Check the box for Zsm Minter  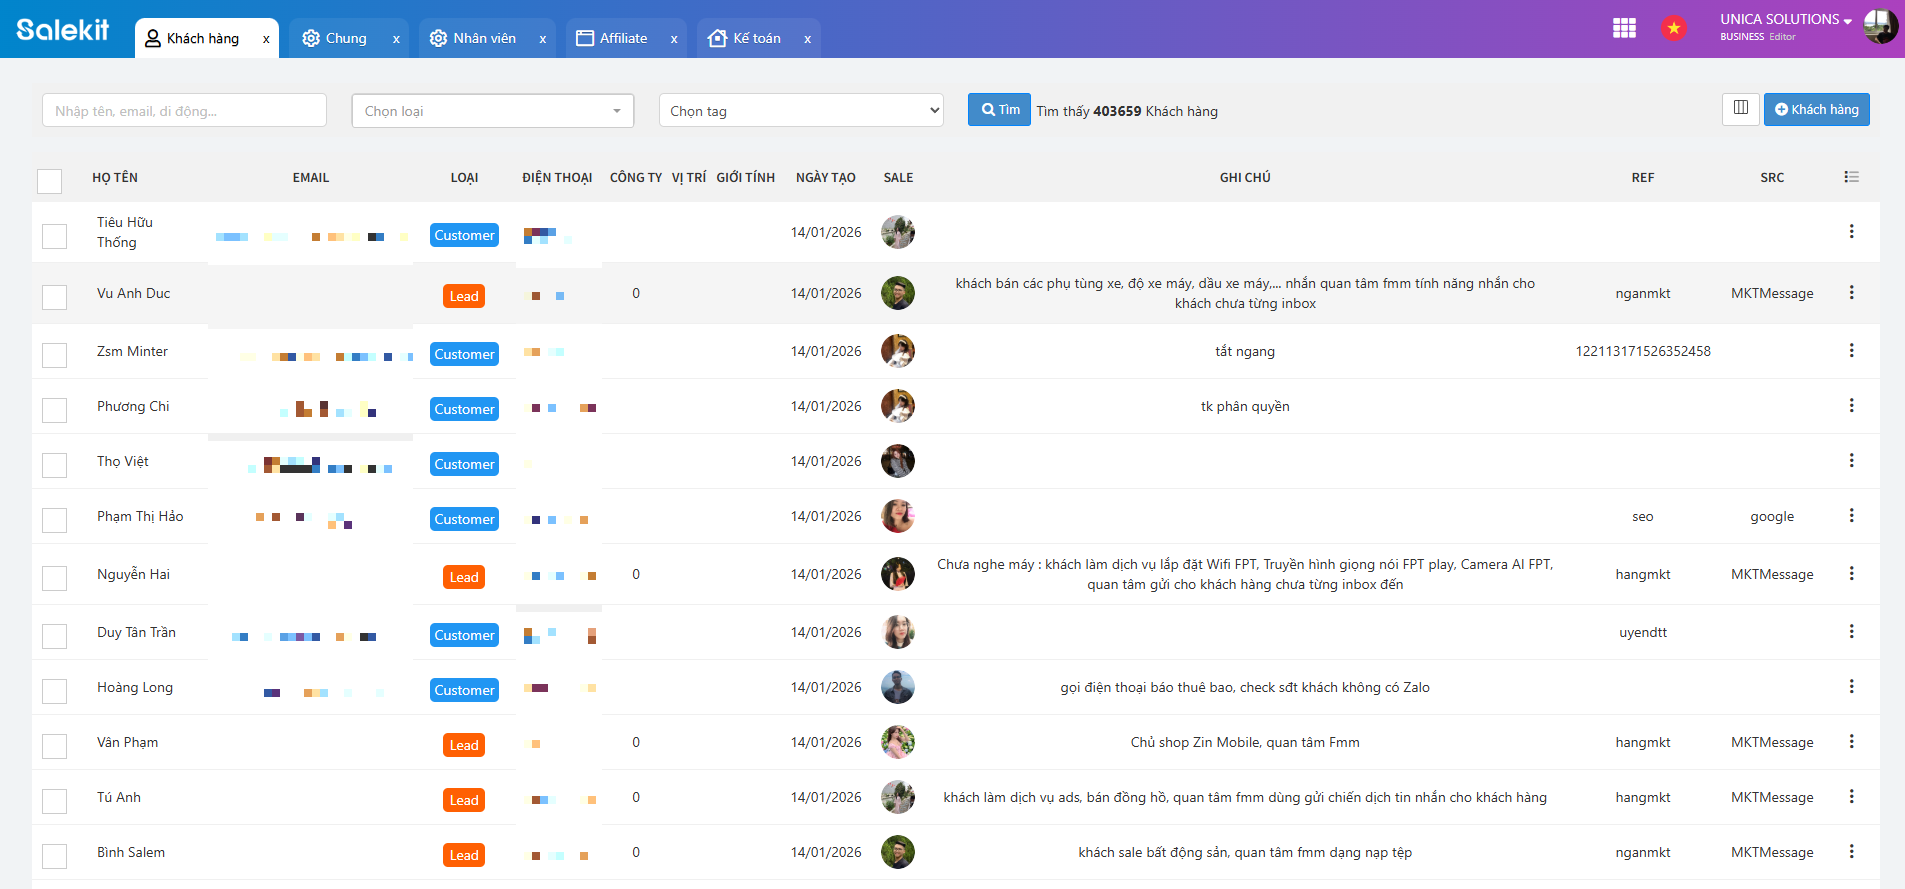click(x=55, y=355)
